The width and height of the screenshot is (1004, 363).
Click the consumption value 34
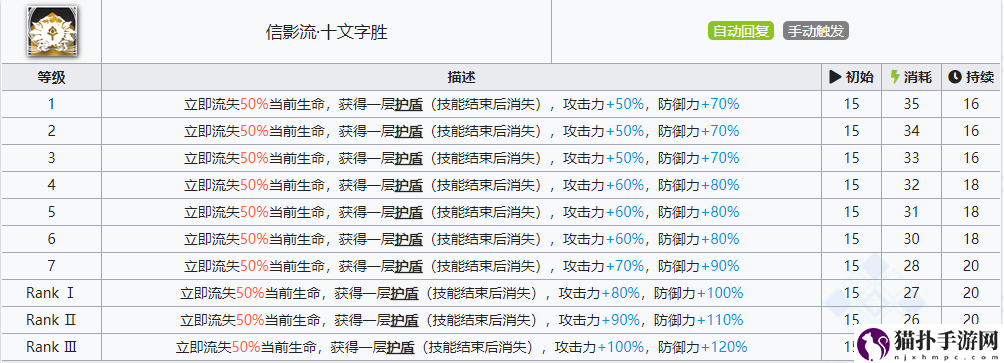point(912,131)
